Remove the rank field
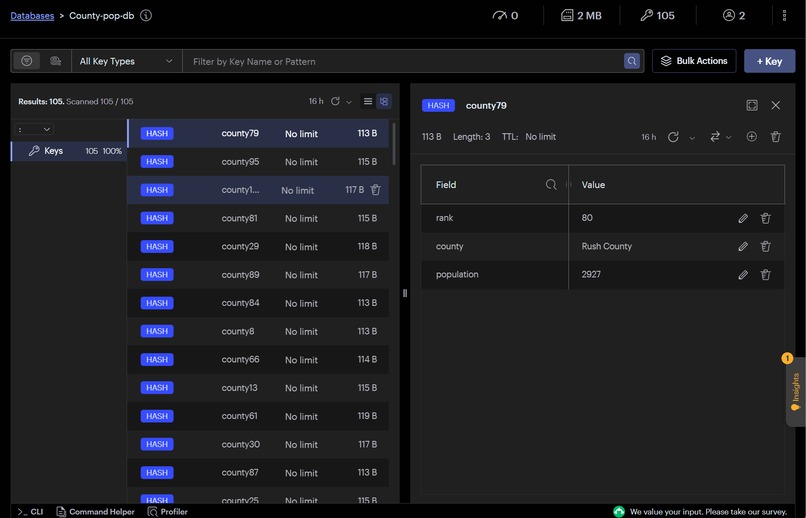This screenshot has width=806, height=518. tap(765, 218)
